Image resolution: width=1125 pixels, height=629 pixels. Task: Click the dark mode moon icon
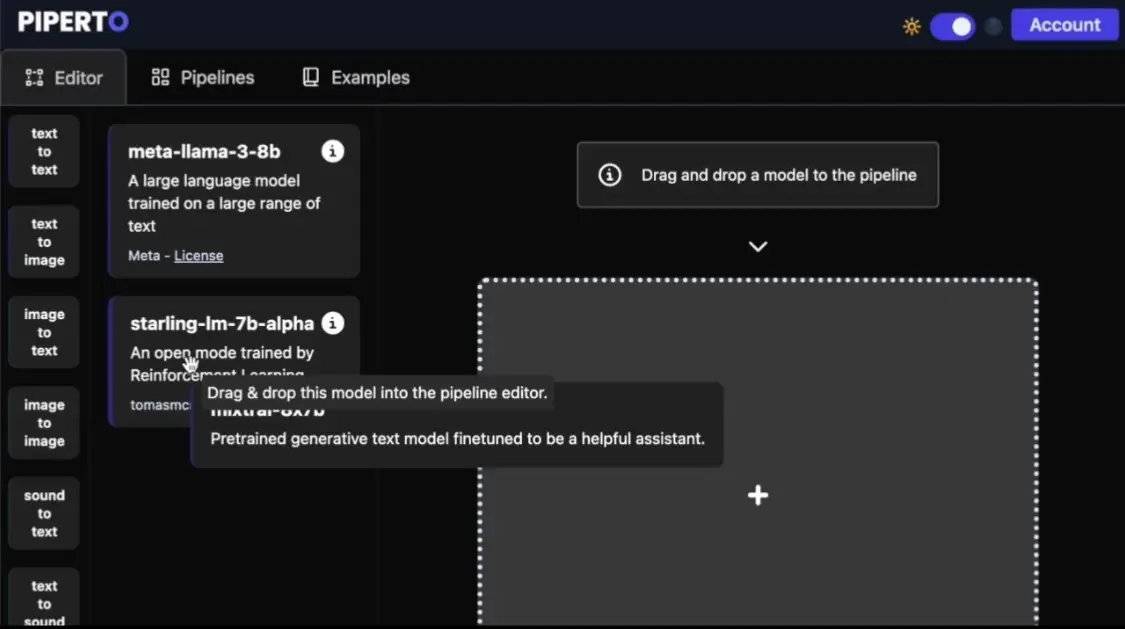(993, 26)
